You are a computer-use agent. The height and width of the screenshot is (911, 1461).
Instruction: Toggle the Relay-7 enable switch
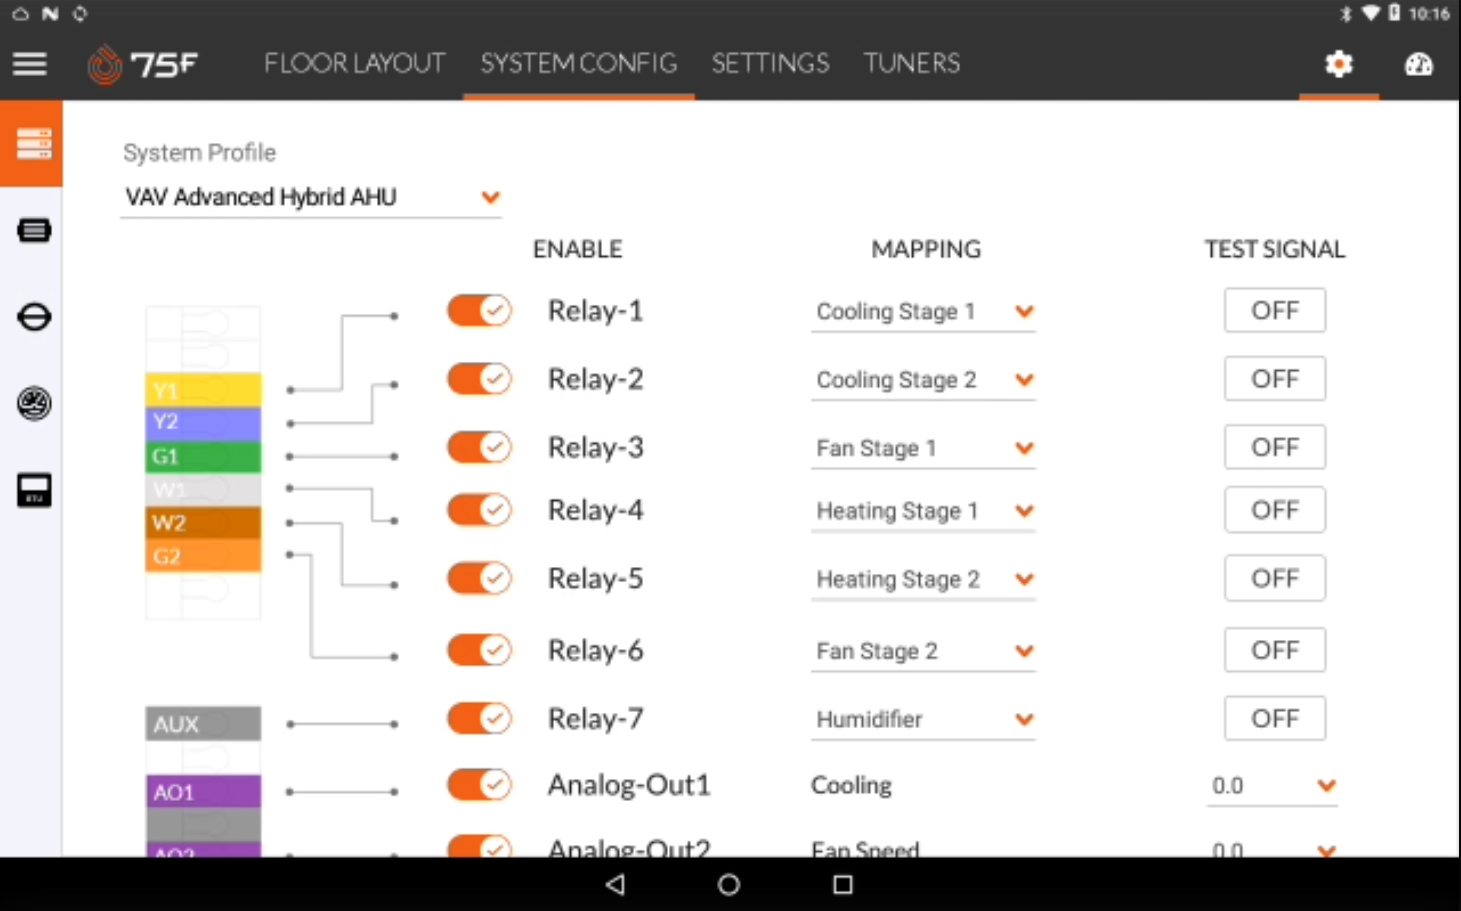pos(479,718)
